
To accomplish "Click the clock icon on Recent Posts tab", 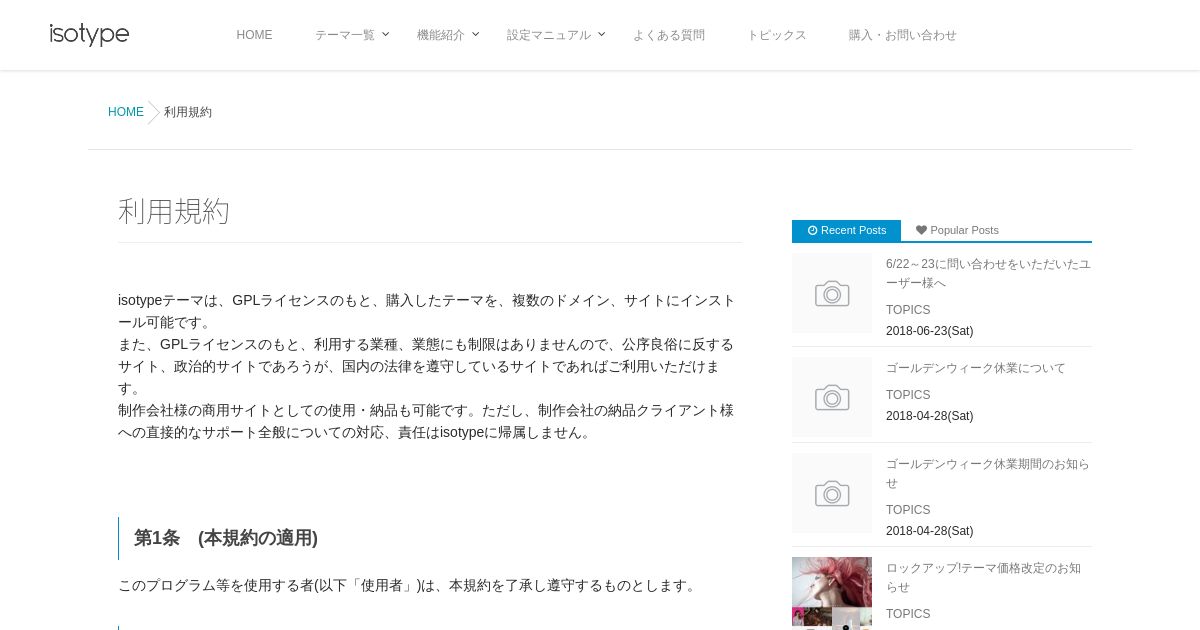I will point(813,230).
